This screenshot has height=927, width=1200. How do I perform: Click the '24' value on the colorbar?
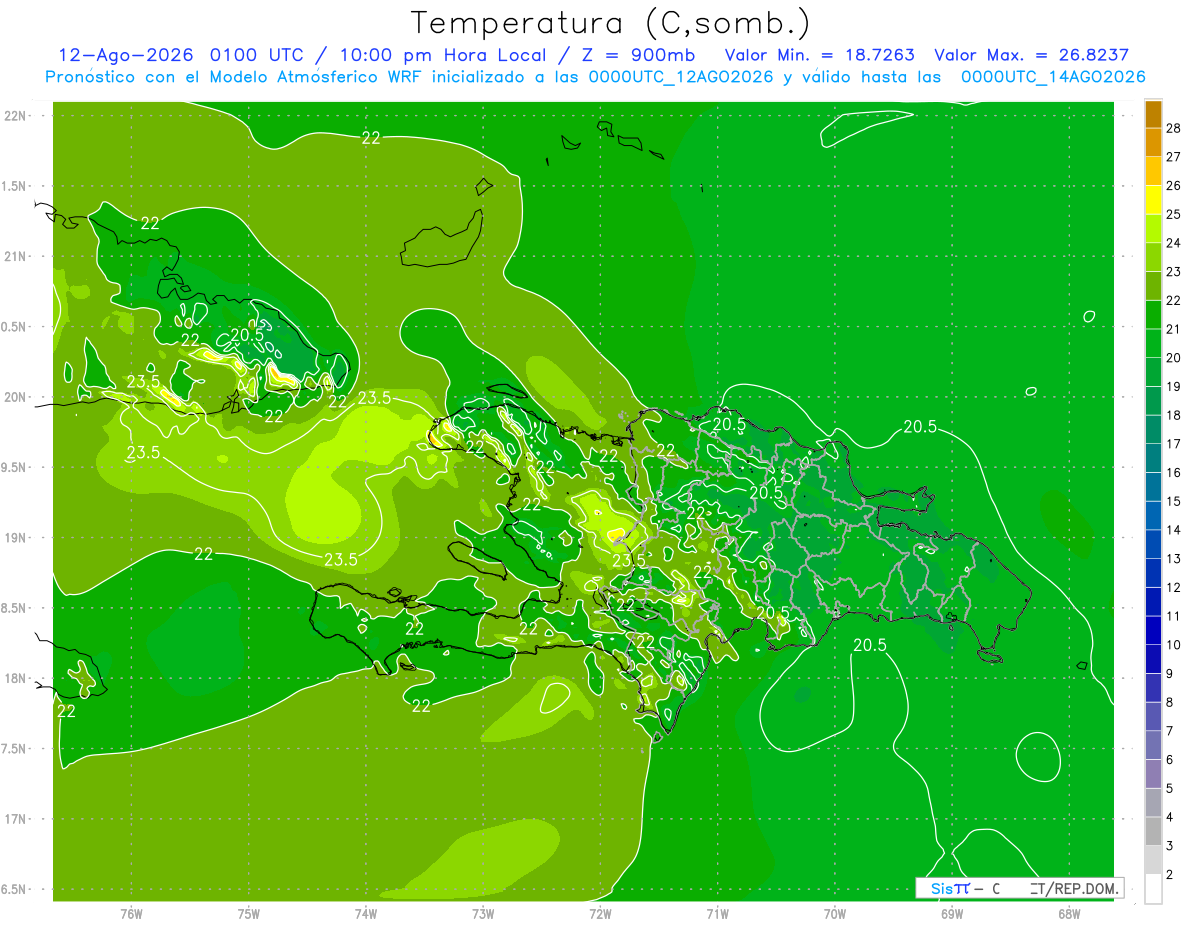coord(1174,243)
